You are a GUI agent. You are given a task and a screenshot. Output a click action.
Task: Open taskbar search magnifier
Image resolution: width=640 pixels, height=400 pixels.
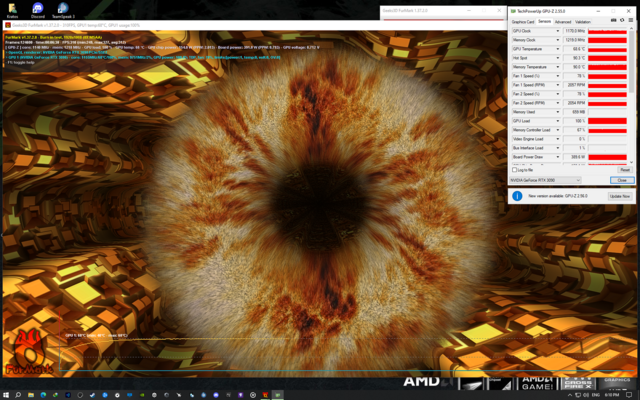click(18, 395)
